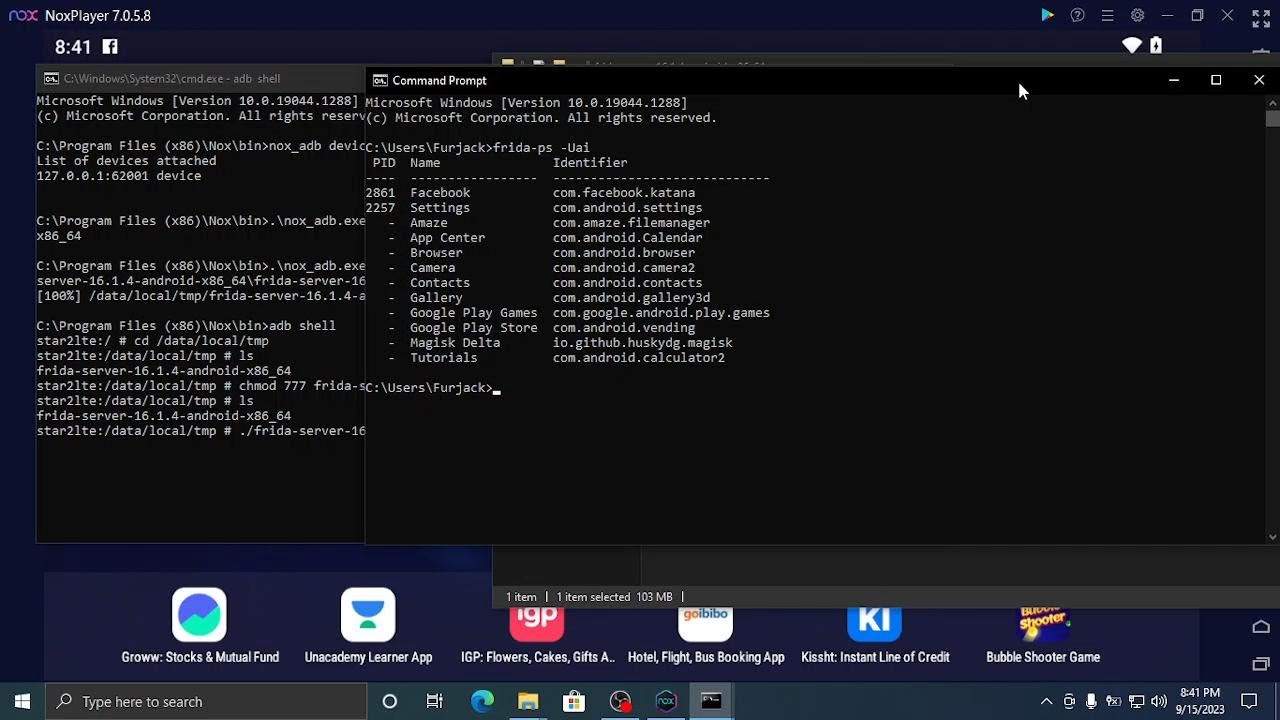Click the io.github.huskydg.magisk identifier
This screenshot has width=1280, height=720.
(643, 343)
